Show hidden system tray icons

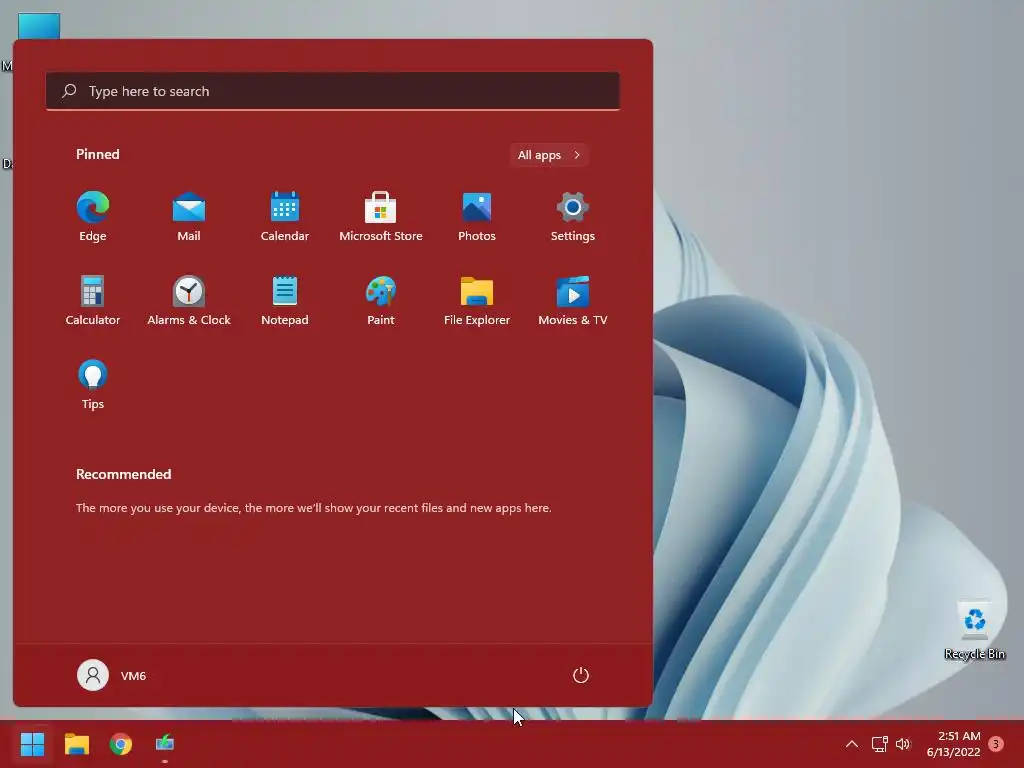coord(852,744)
